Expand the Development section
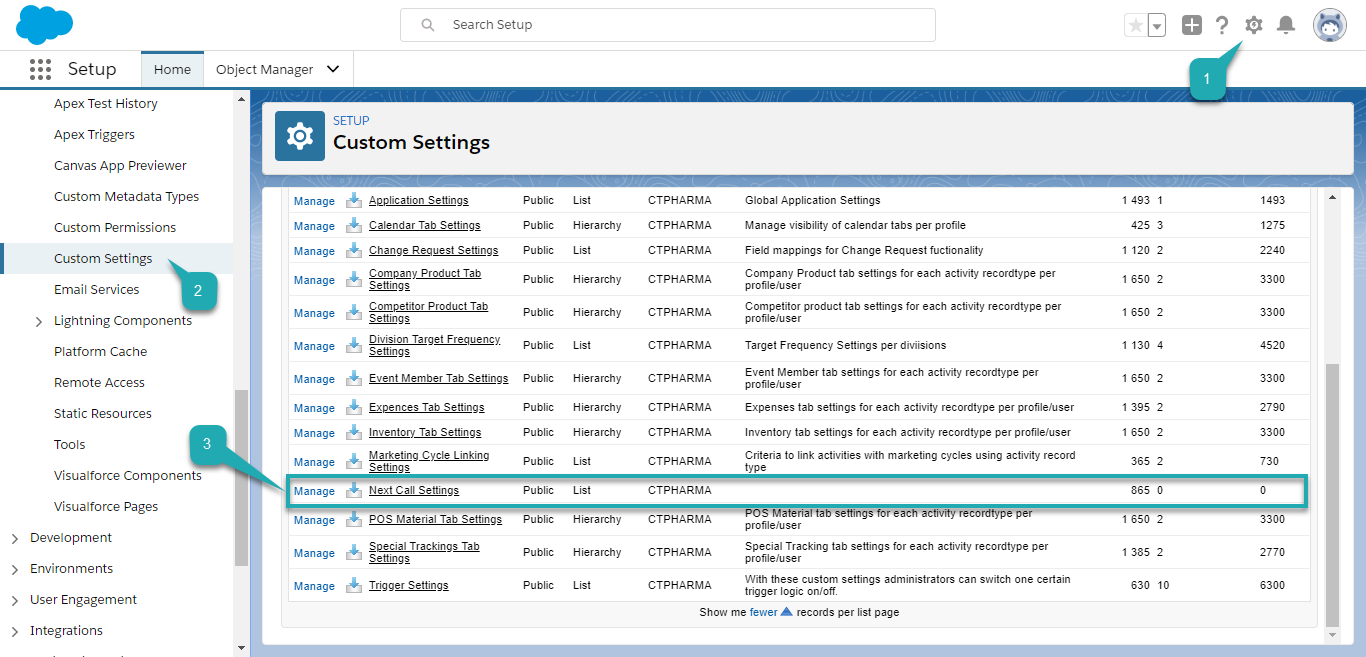Image resolution: width=1366 pixels, height=657 pixels. click(14, 538)
